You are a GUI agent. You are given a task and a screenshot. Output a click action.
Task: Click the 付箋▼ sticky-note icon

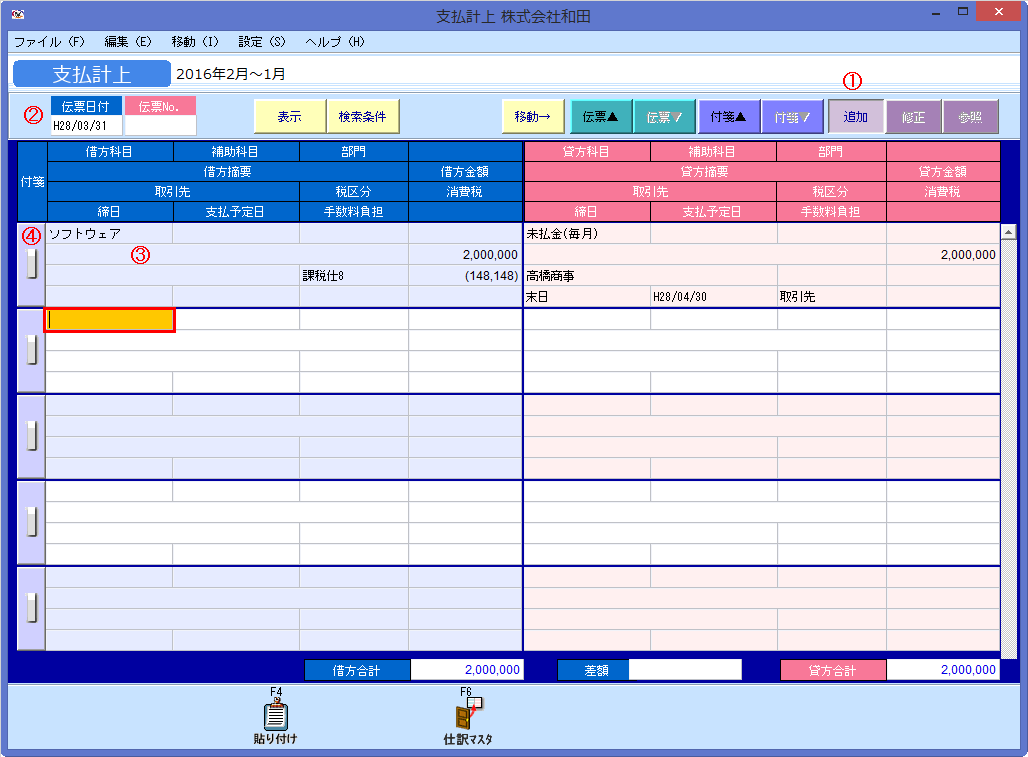pyautogui.click(x=791, y=116)
